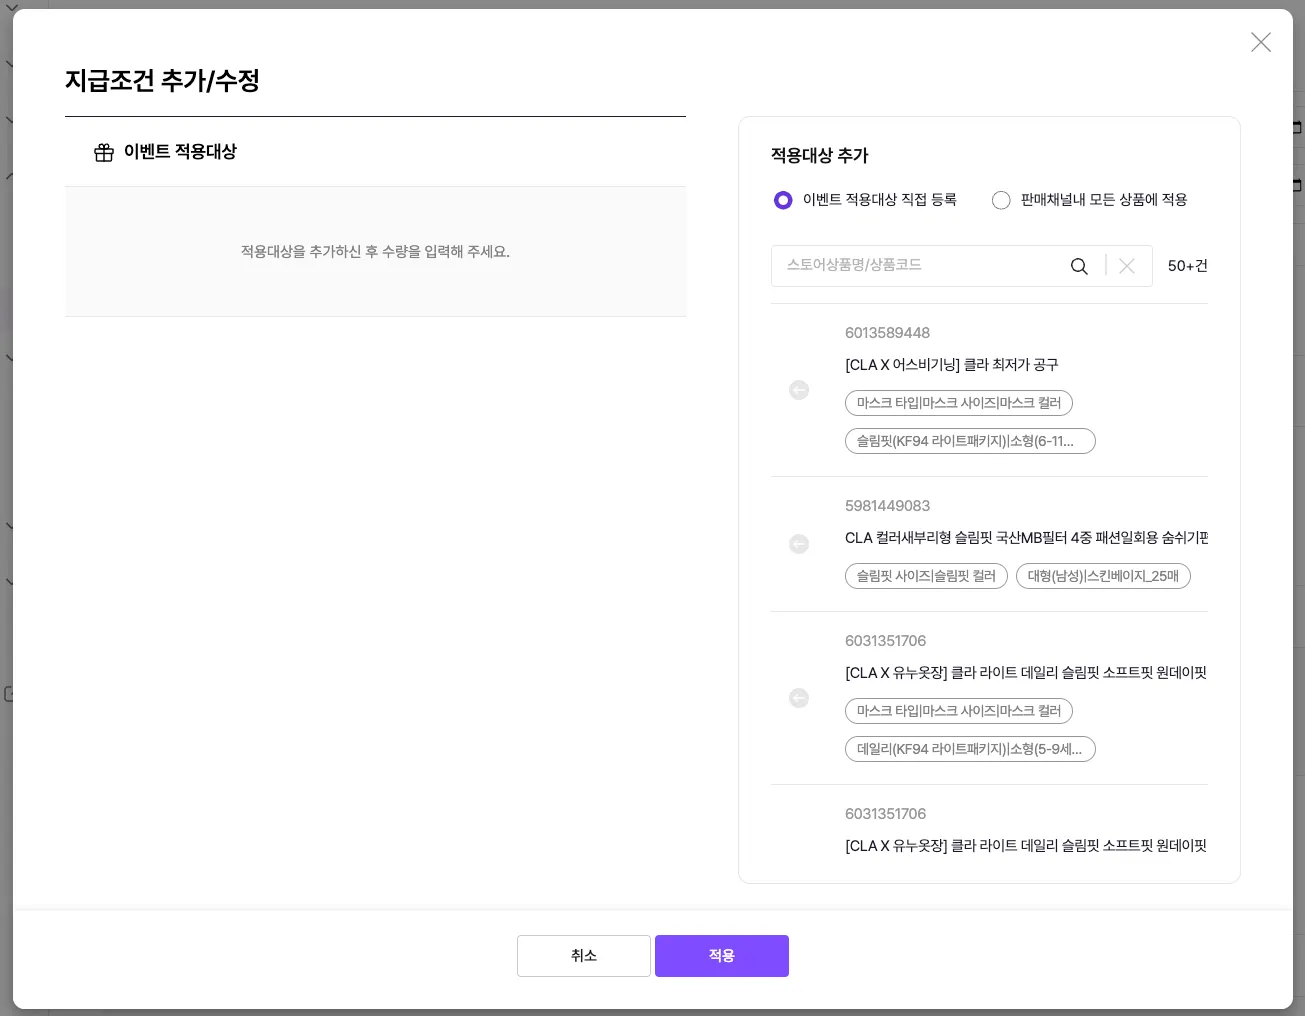This screenshot has width=1305, height=1016.
Task: Click the 이벤트 적용대상 section label
Action: coord(180,152)
